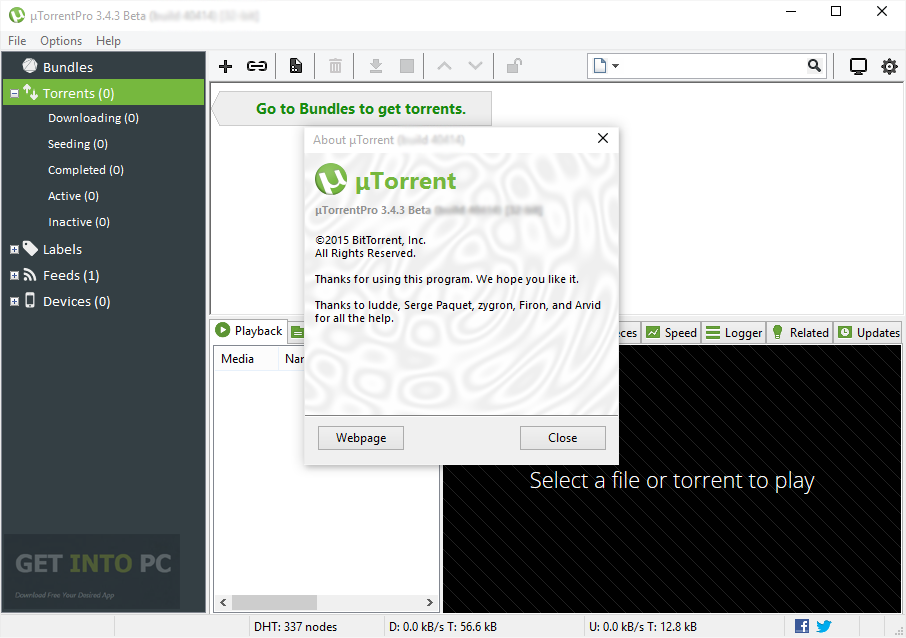Select Labels in the sidebar
This screenshot has width=906, height=638.
coord(62,250)
